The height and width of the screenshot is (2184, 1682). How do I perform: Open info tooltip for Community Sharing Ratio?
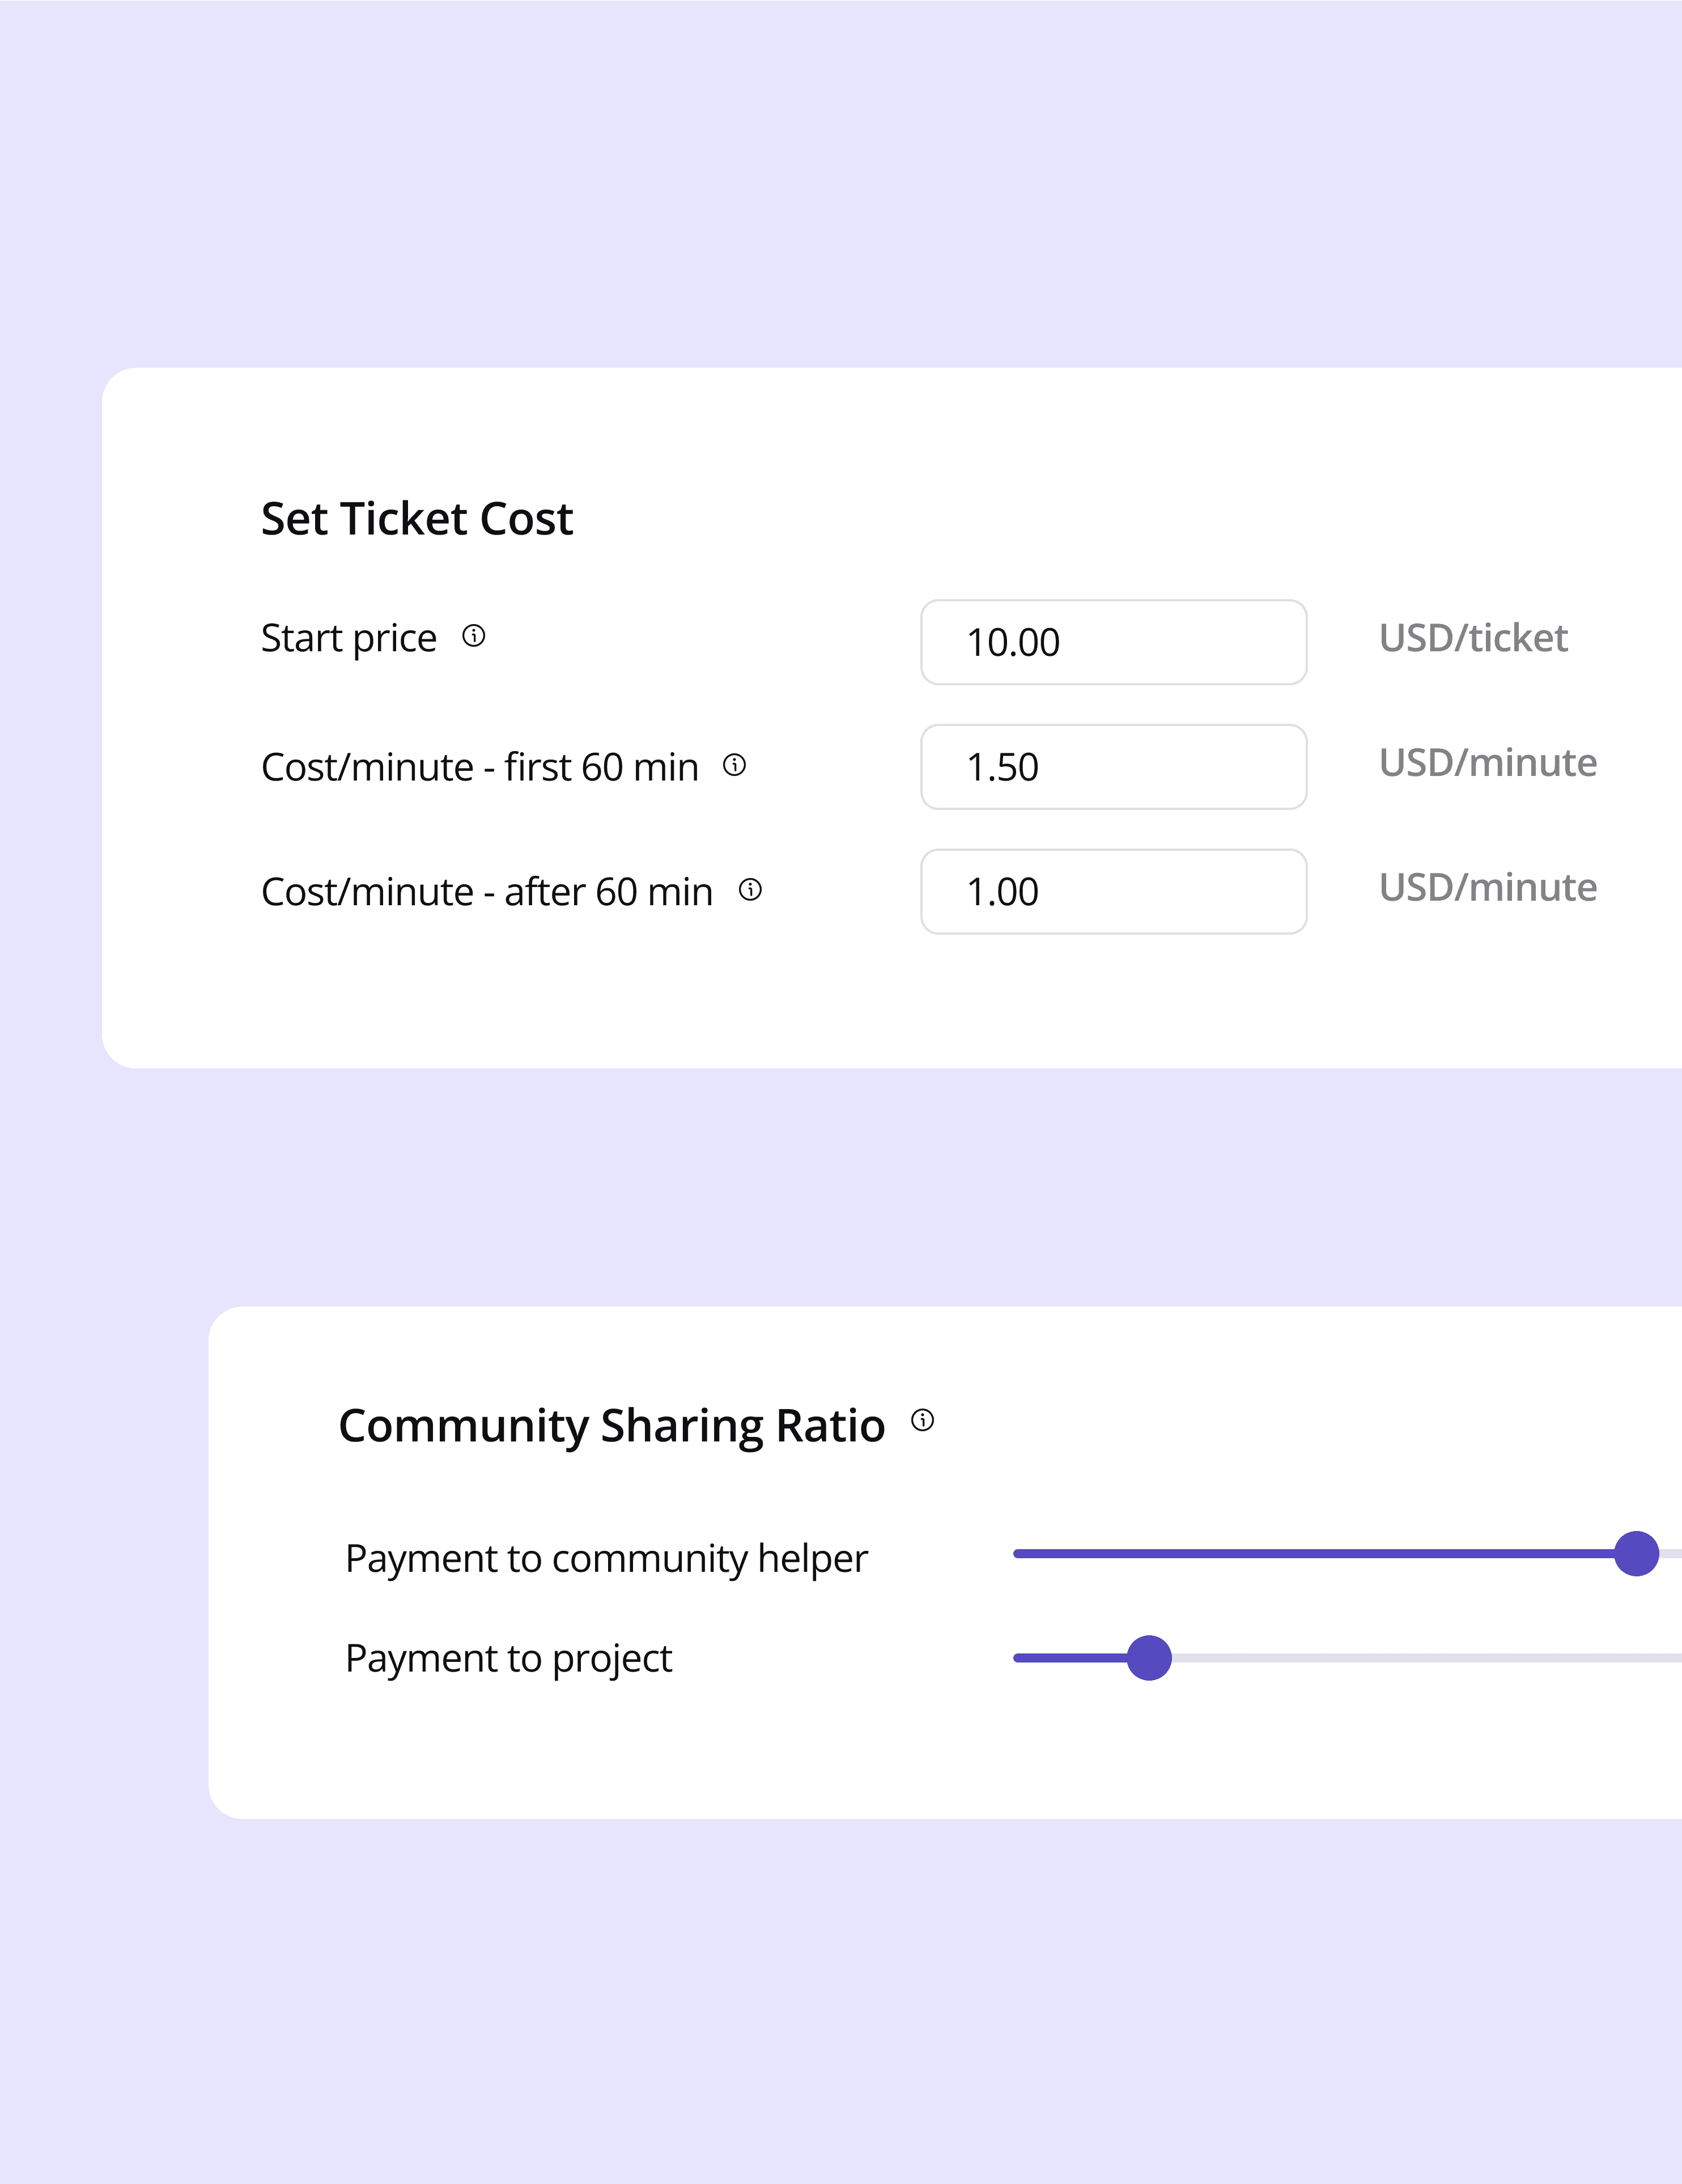[923, 1420]
